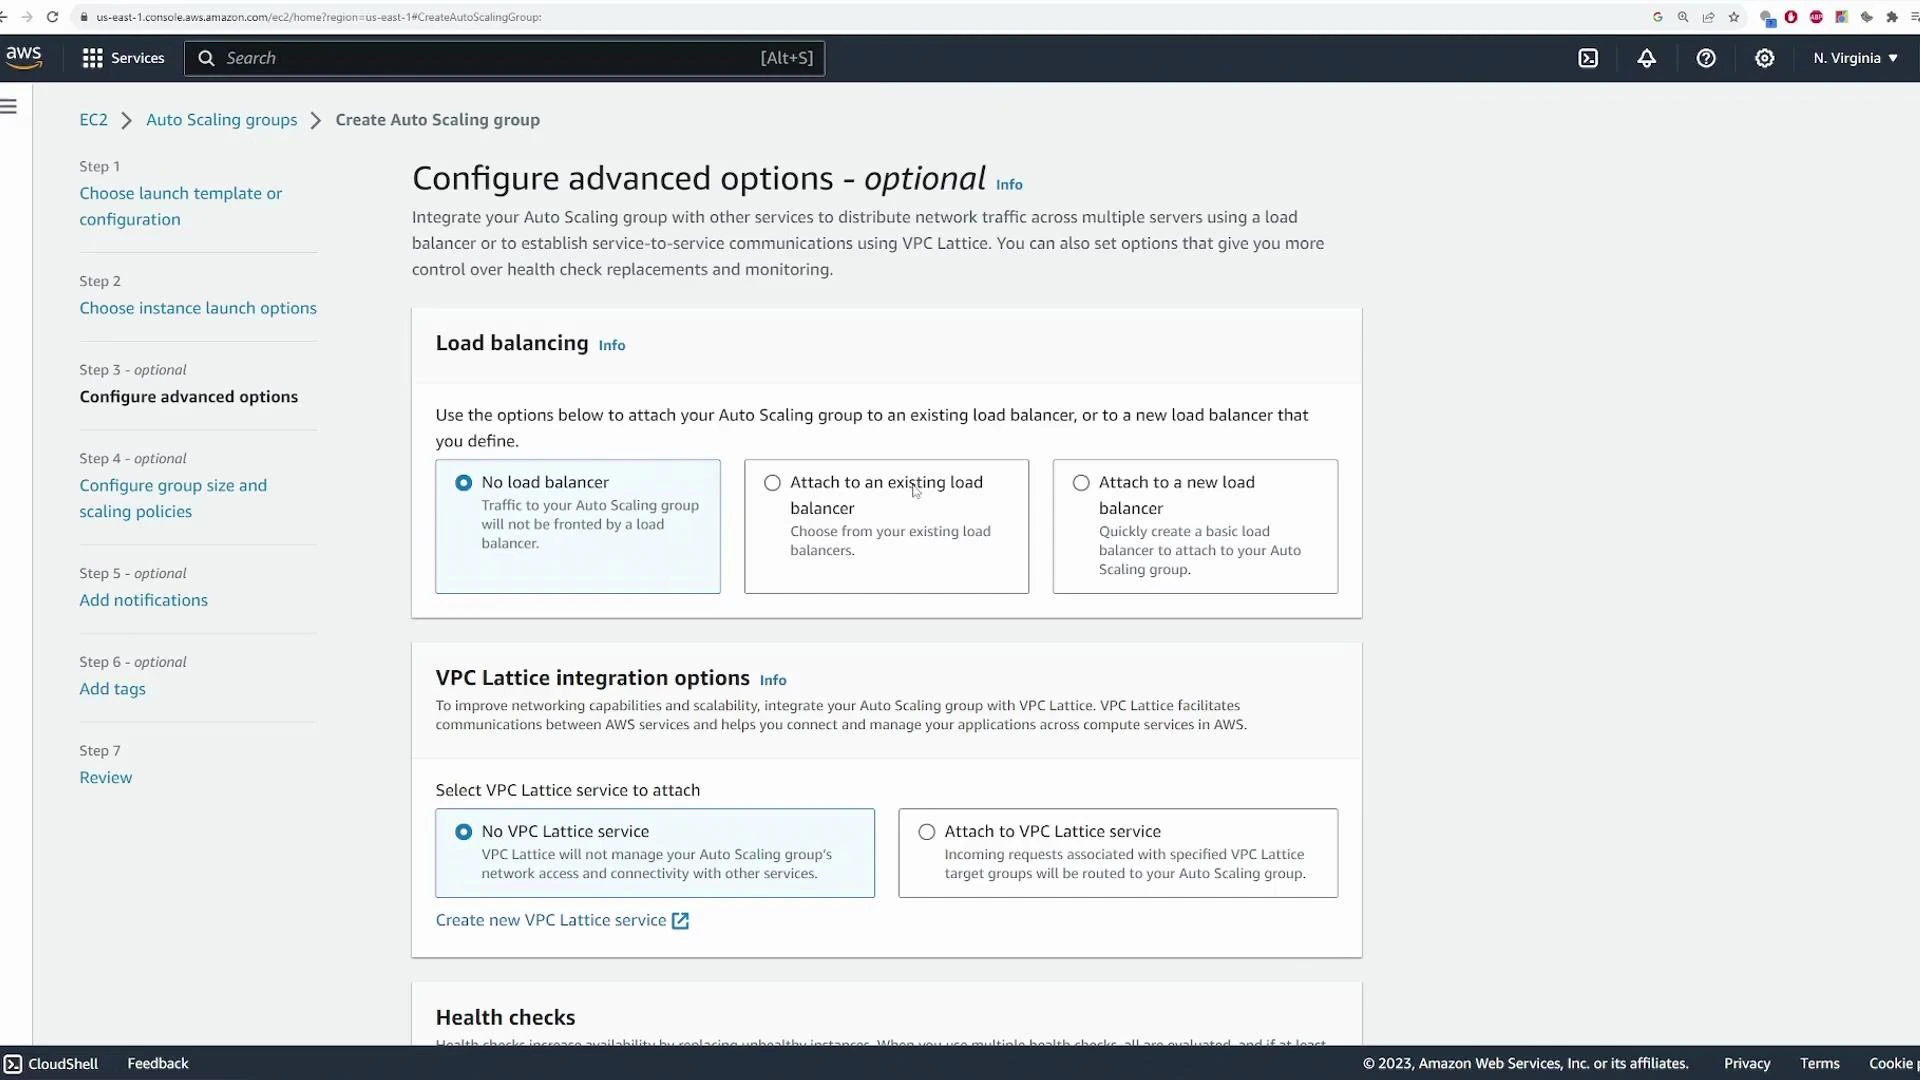Screen dimensions: 1920x1080
Task: Open the Services grid icon
Action: (x=92, y=58)
